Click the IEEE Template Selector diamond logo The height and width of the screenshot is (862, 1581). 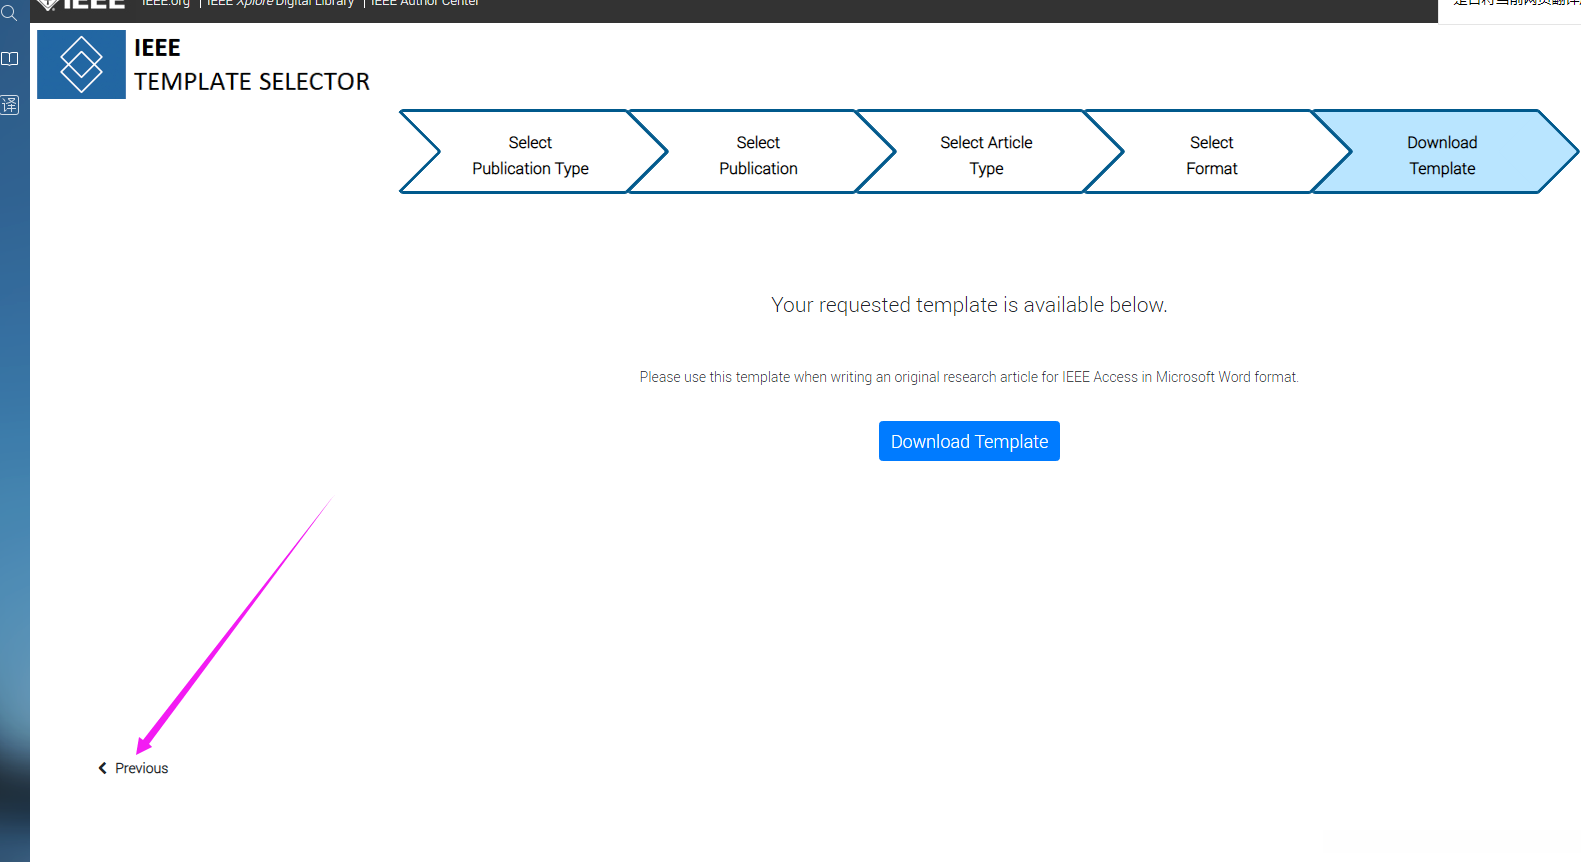coord(81,65)
